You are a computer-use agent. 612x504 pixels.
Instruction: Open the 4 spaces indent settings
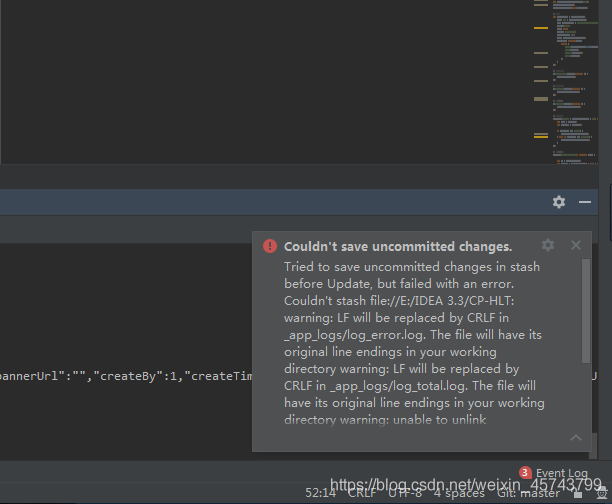[459, 493]
